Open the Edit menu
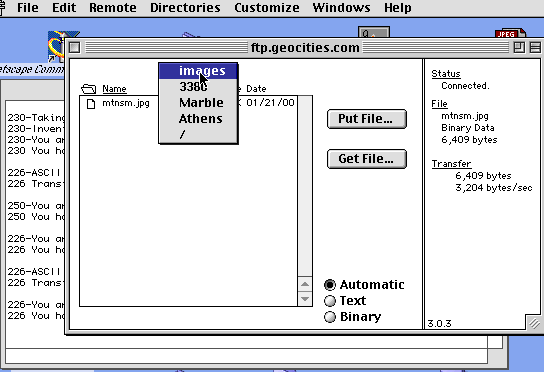The width and height of the screenshot is (544, 372). click(64, 7)
